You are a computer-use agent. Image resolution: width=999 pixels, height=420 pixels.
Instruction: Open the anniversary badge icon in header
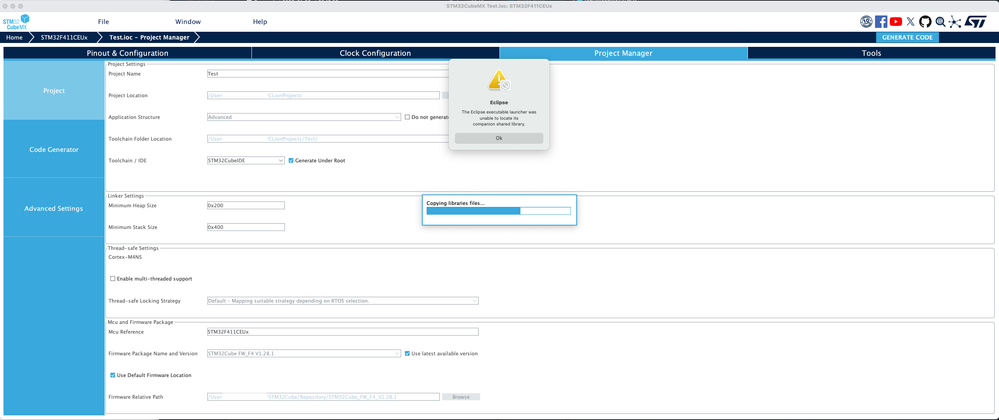(865, 22)
